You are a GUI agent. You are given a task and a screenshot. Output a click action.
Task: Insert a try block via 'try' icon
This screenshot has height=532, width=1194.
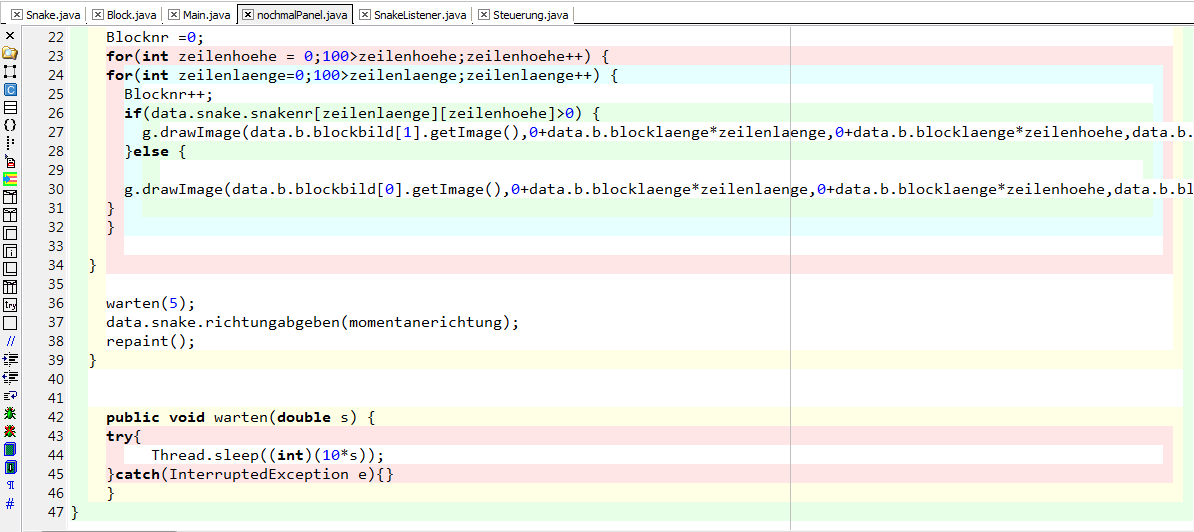click(x=10, y=305)
